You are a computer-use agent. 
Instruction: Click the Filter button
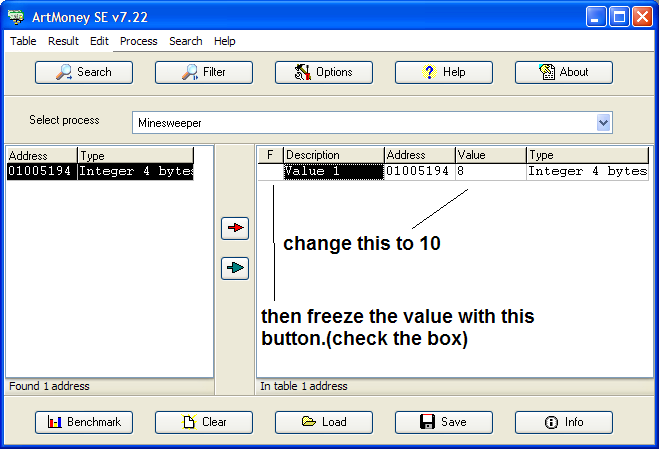tap(204, 72)
